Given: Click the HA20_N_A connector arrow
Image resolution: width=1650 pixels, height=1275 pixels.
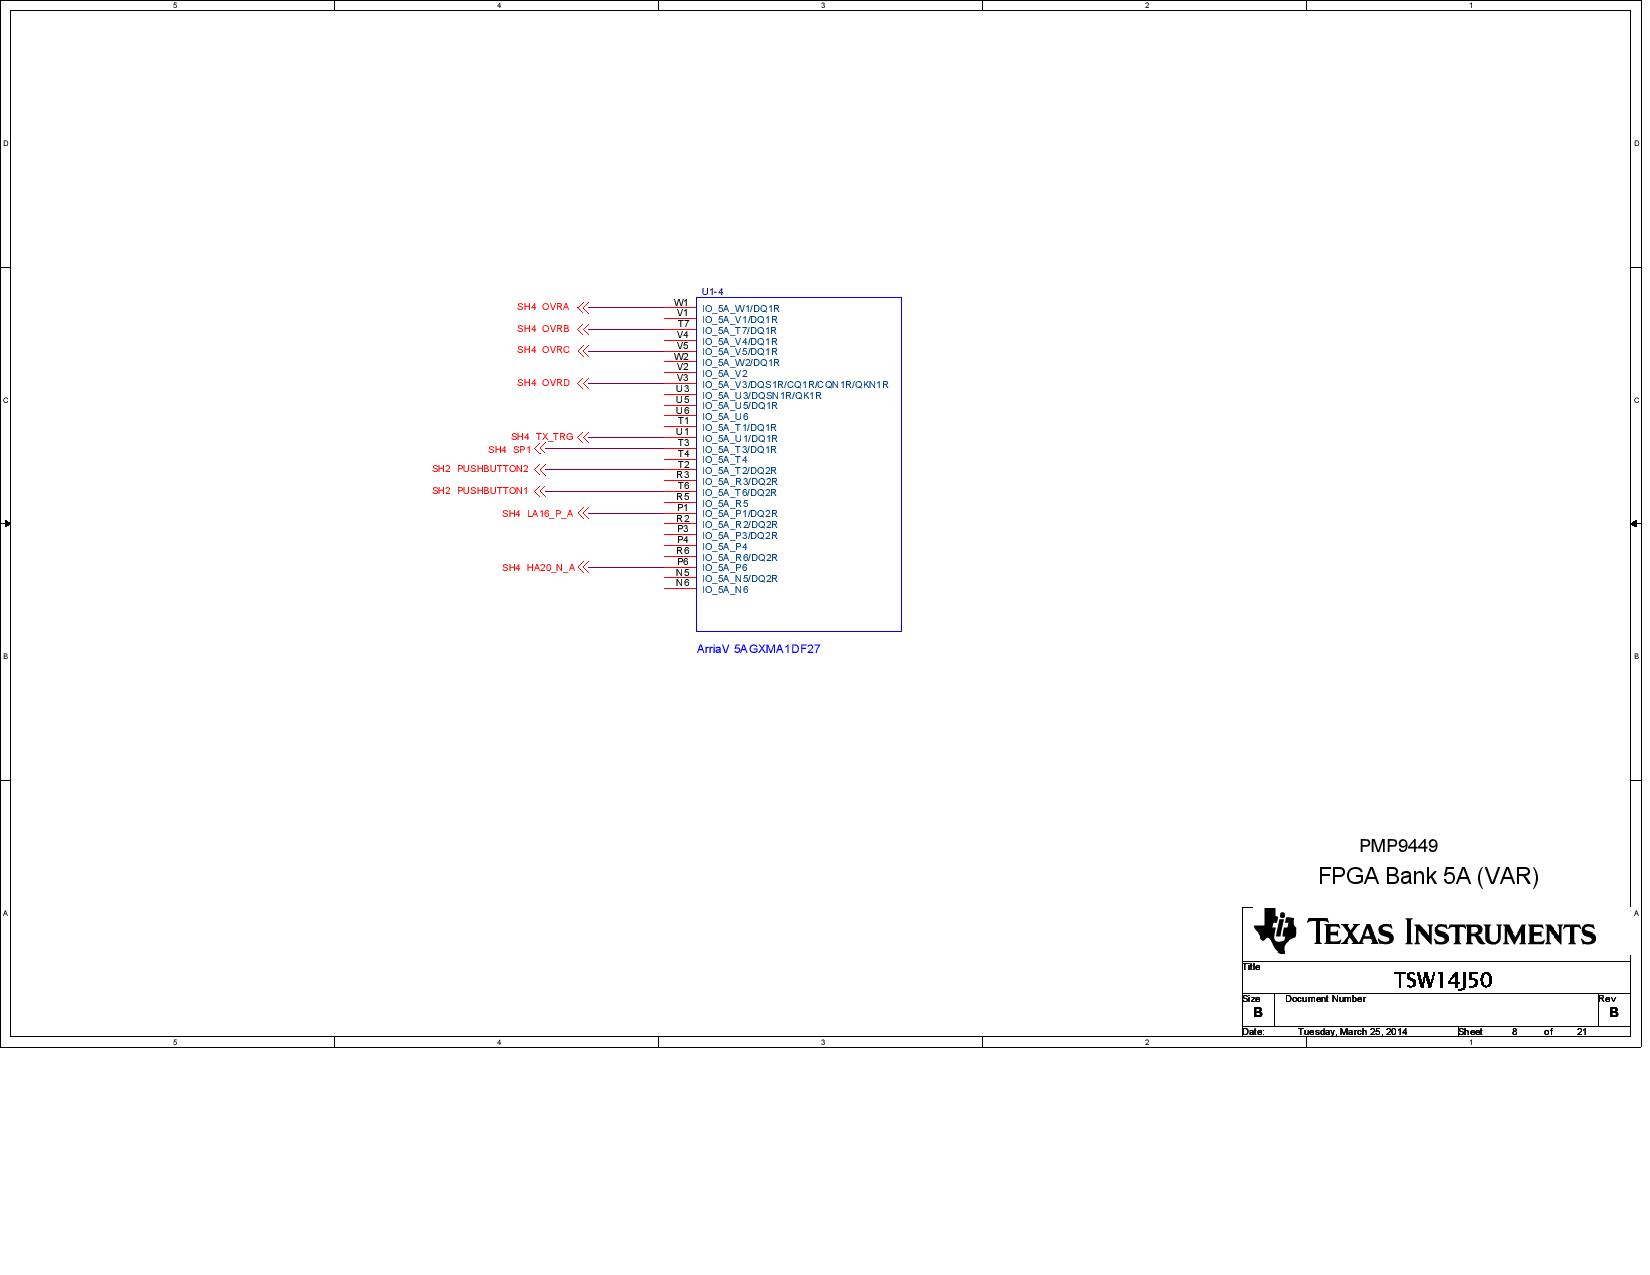Looking at the screenshot, I should [x=583, y=568].
